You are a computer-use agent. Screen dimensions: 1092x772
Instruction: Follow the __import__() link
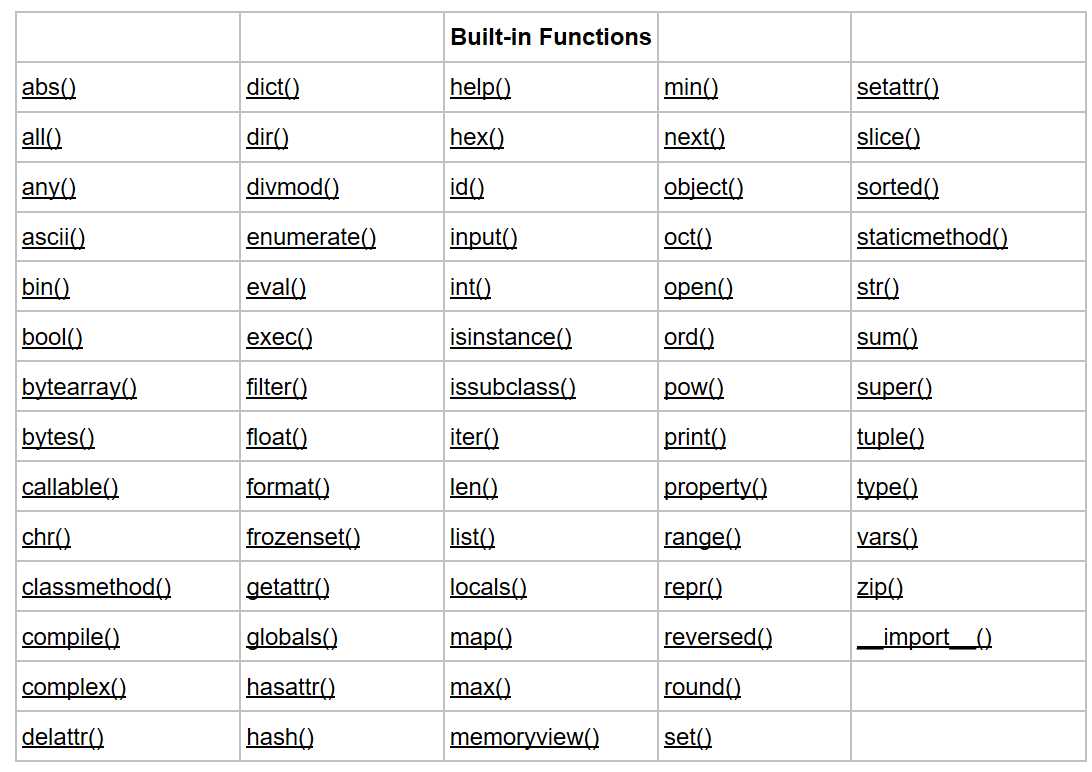(x=924, y=638)
